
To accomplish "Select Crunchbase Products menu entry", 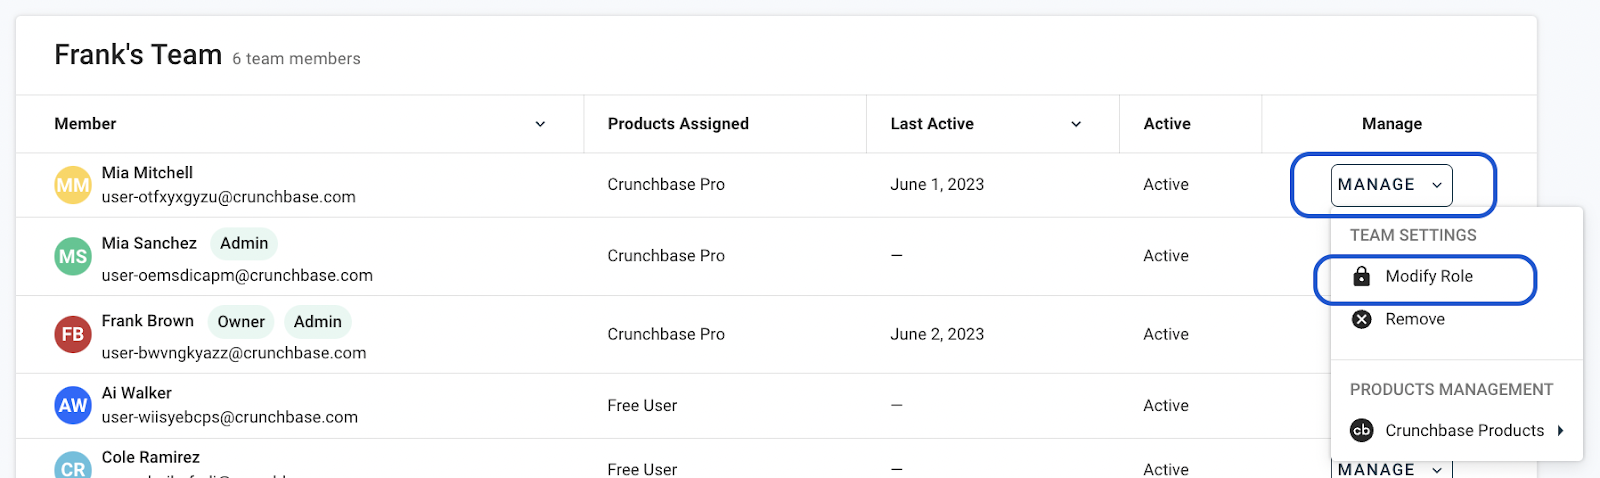I will click(1464, 430).
